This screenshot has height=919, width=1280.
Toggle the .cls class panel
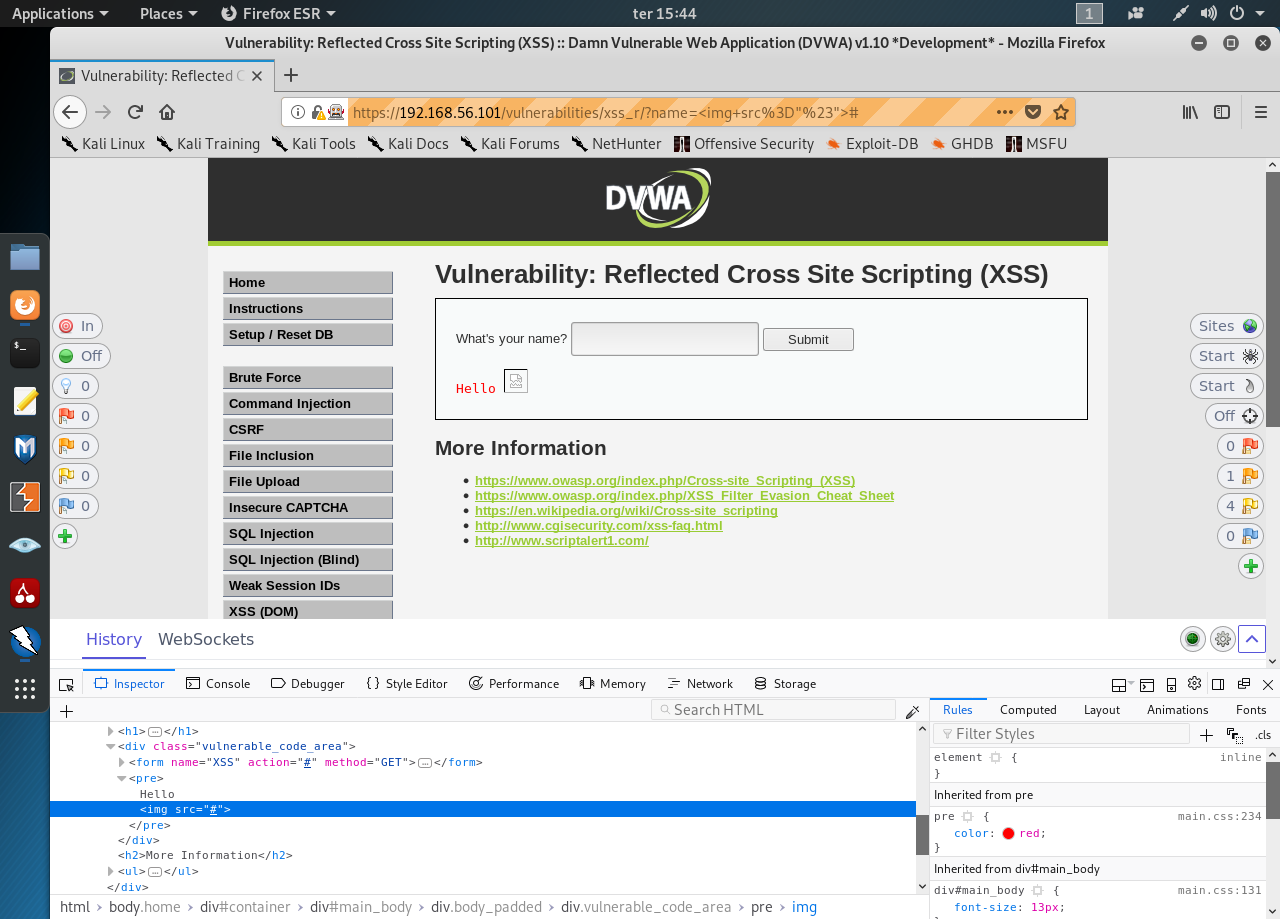[1263, 735]
